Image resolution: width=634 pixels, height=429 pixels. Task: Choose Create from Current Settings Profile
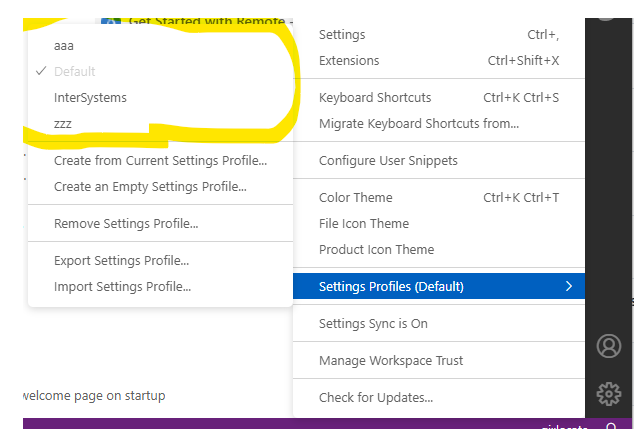click(161, 161)
